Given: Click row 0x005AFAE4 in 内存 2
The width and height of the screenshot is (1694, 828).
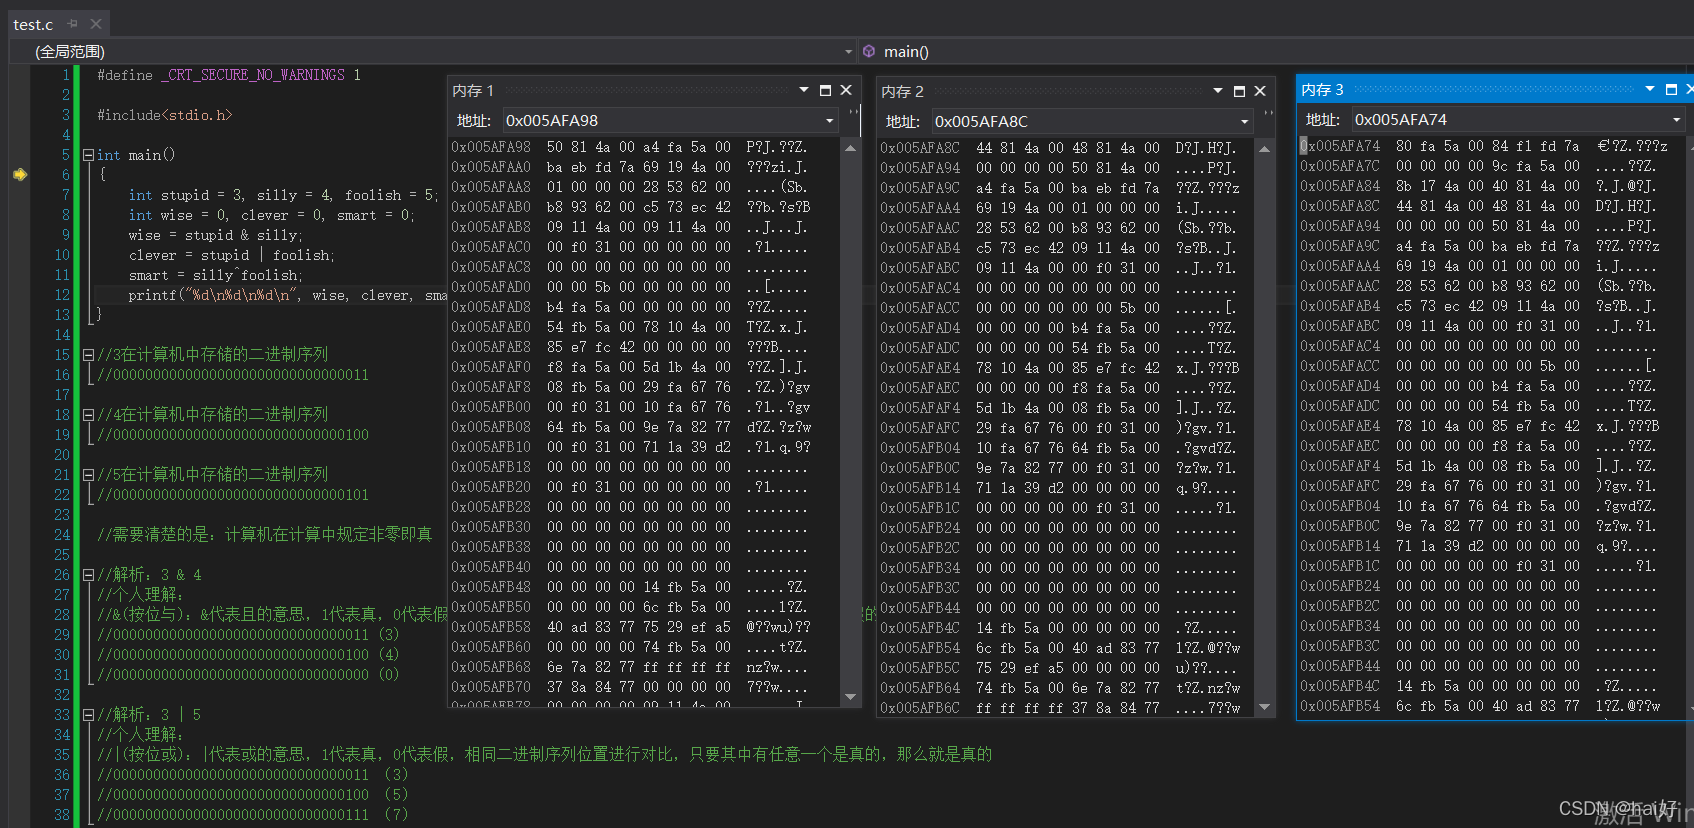Looking at the screenshot, I should point(1059,368).
